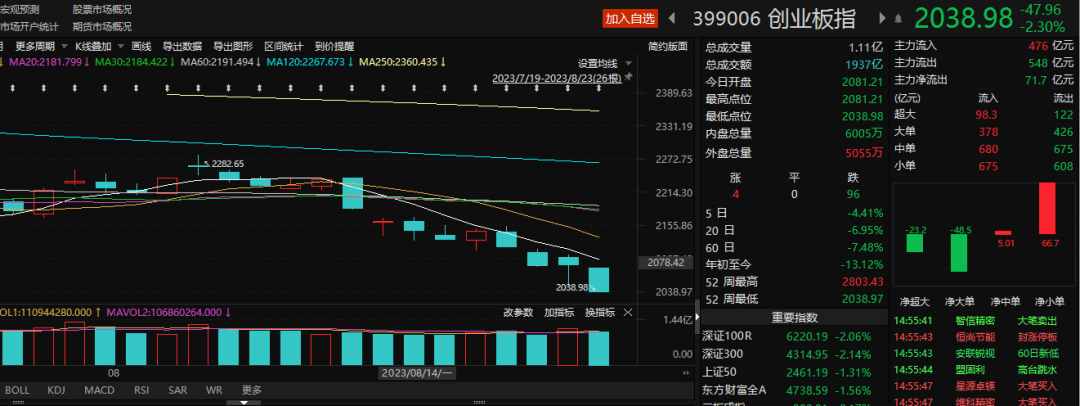
Task: Click the 2023/08/14 date marker on timeline
Action: click(x=417, y=372)
